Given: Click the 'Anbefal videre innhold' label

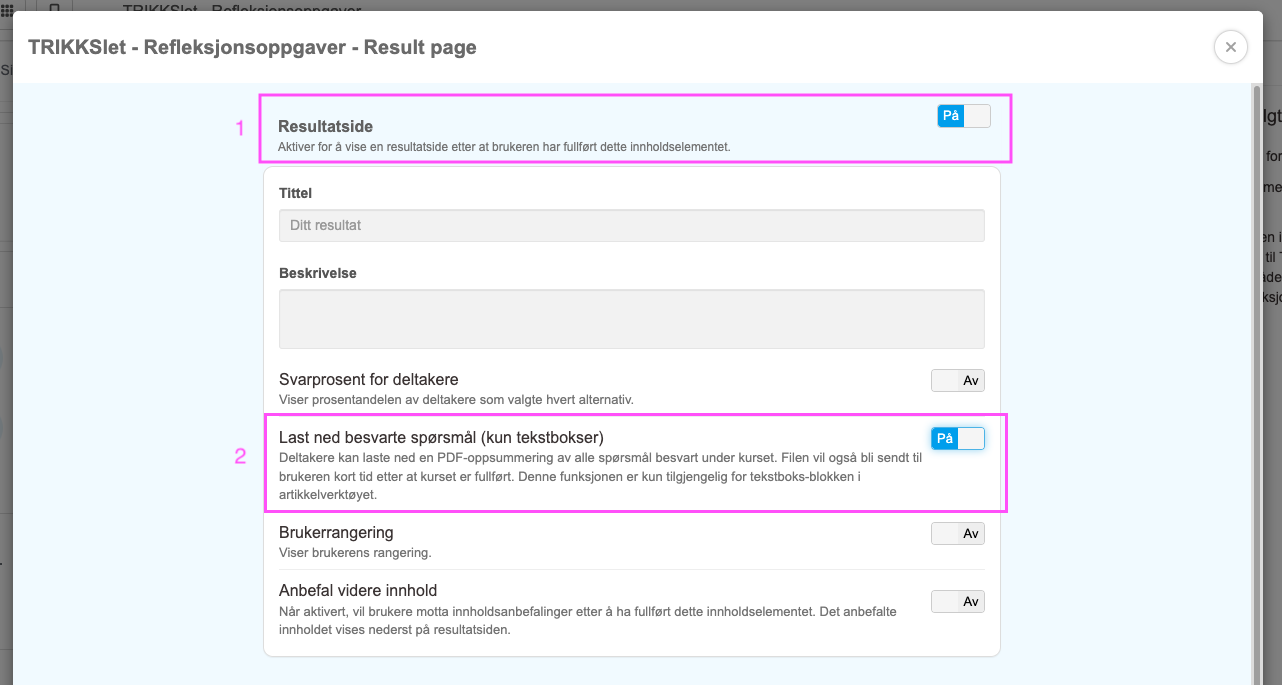Looking at the screenshot, I should 358,590.
